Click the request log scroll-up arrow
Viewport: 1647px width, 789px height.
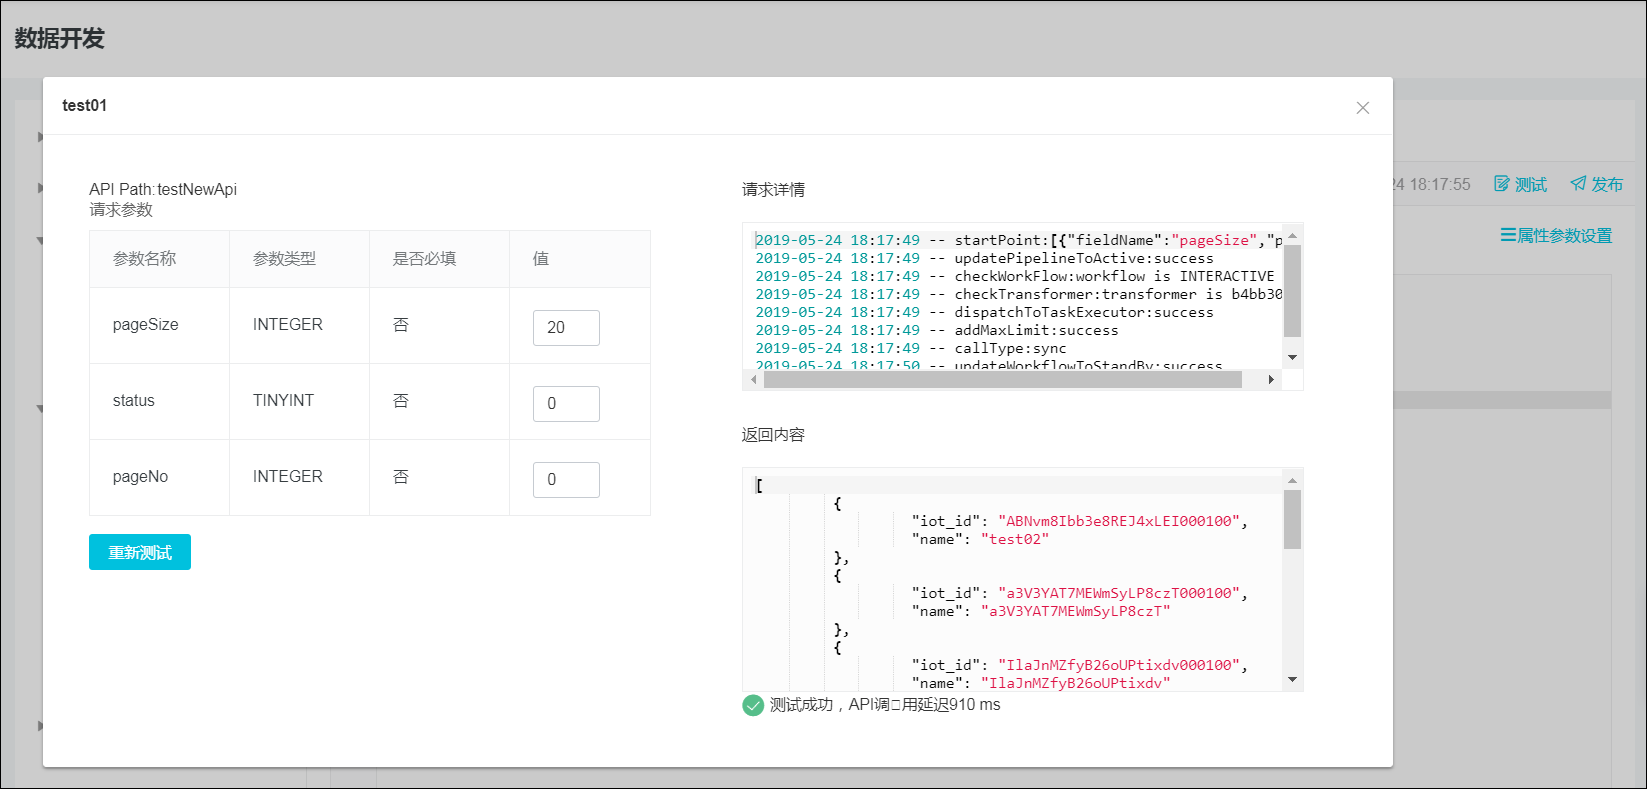[1292, 236]
